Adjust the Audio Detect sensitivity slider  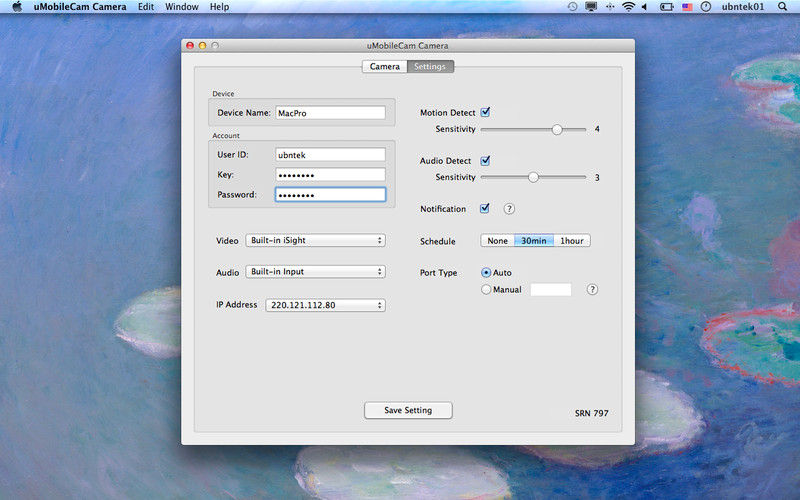click(533, 177)
